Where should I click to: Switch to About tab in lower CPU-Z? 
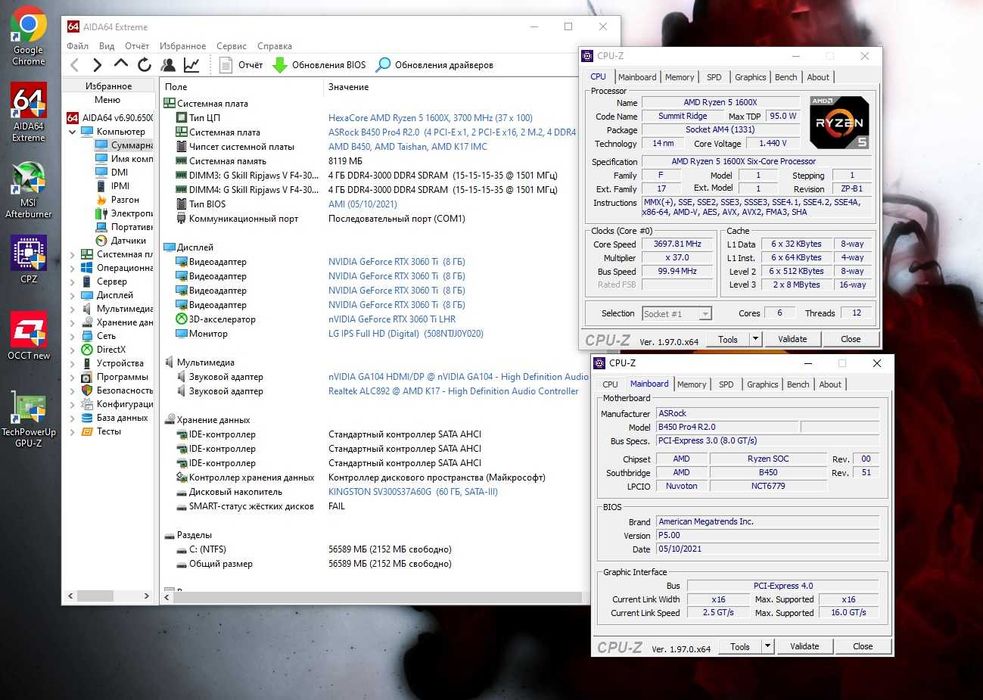tap(830, 384)
